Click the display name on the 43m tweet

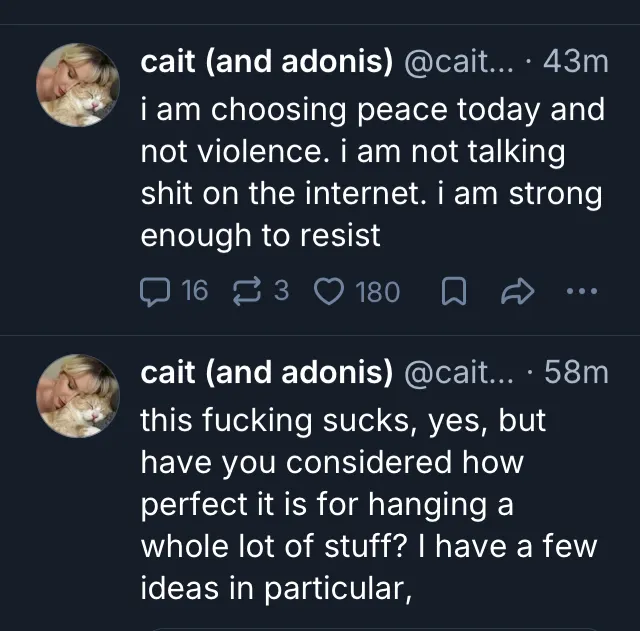pyautogui.click(x=265, y=62)
